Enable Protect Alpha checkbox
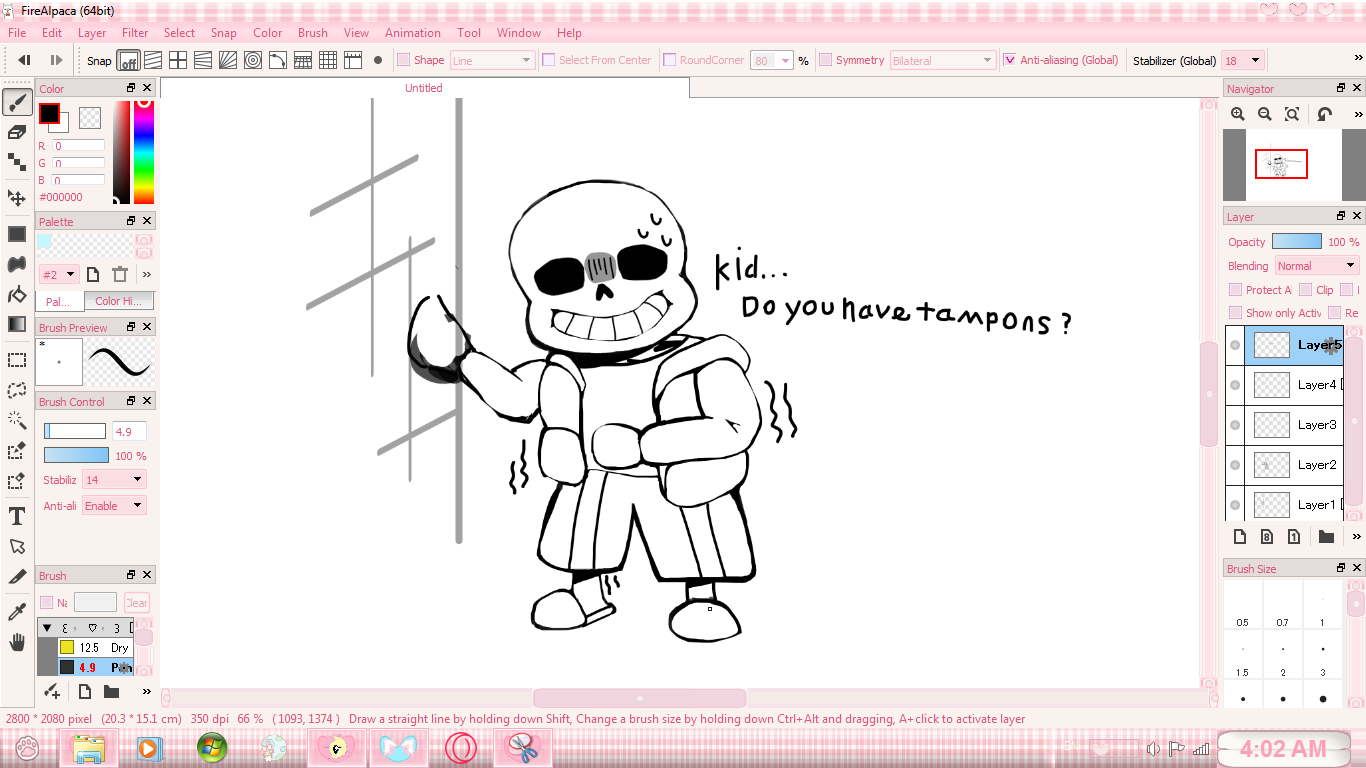Screen dimensions: 1366x768 tap(1236, 290)
